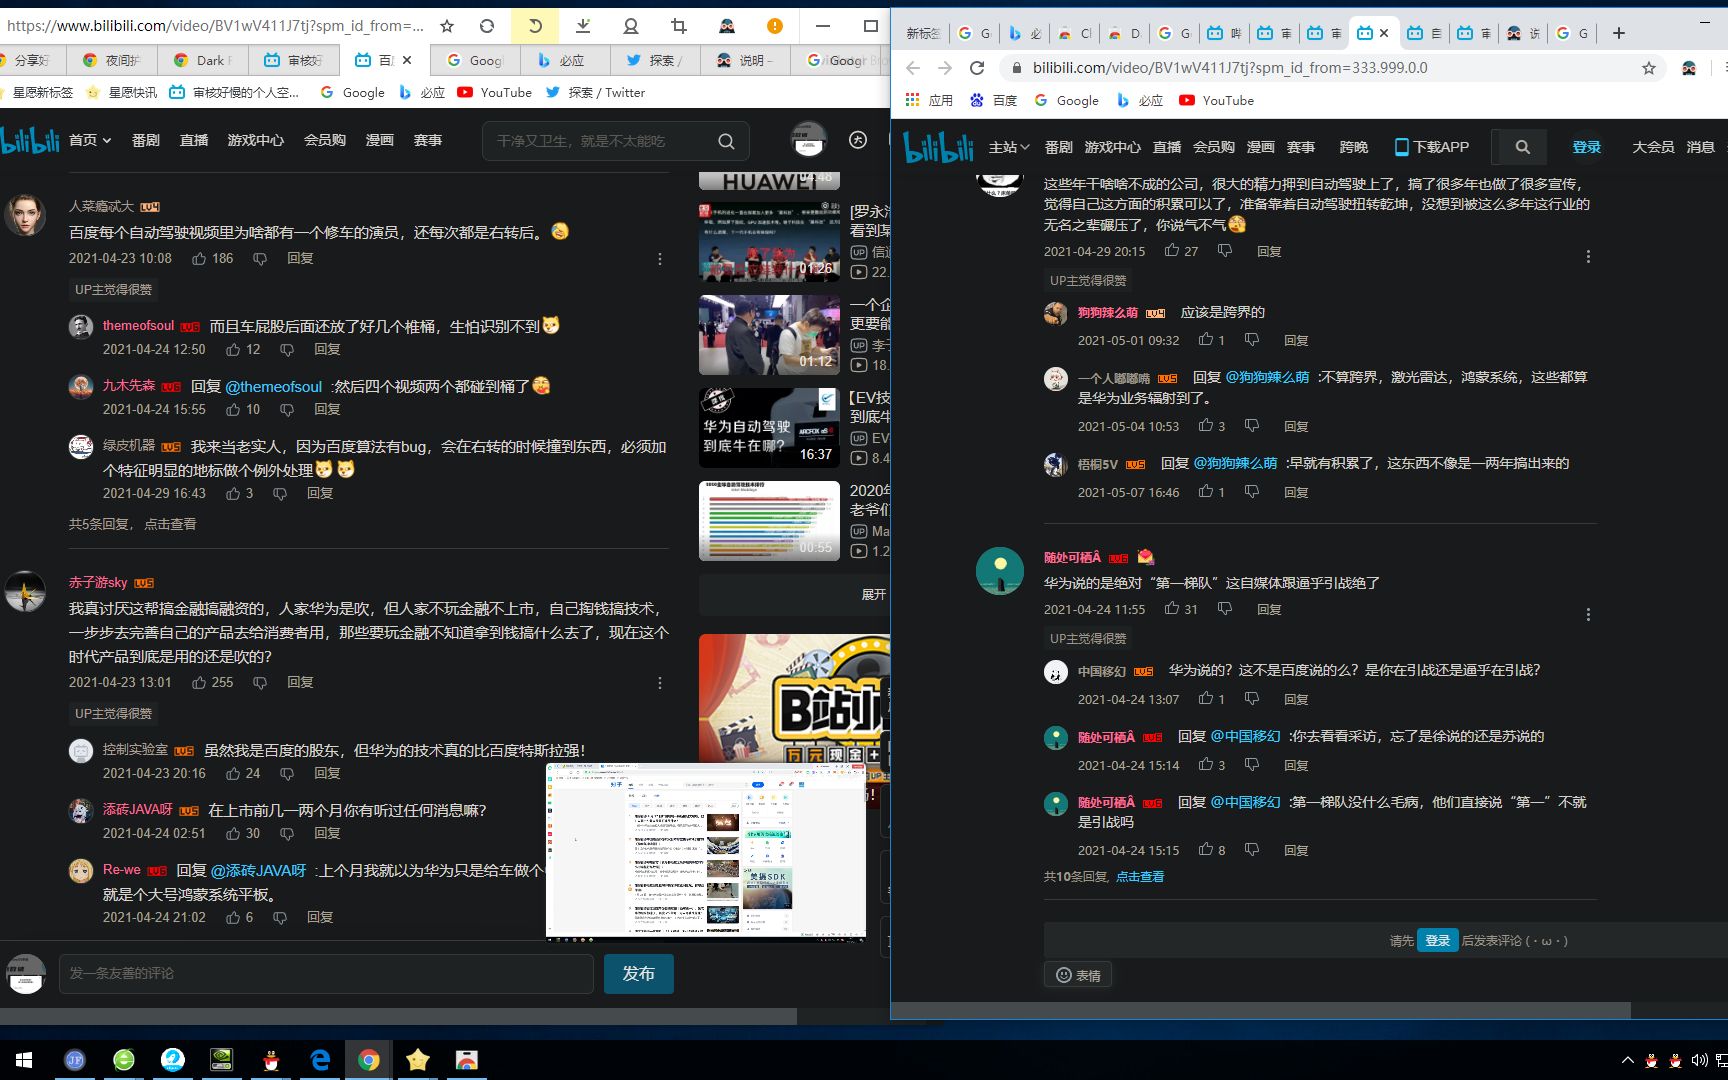Open 下载APP in right bilibili header
Image resolution: width=1728 pixels, height=1080 pixels.
[x=1432, y=147]
